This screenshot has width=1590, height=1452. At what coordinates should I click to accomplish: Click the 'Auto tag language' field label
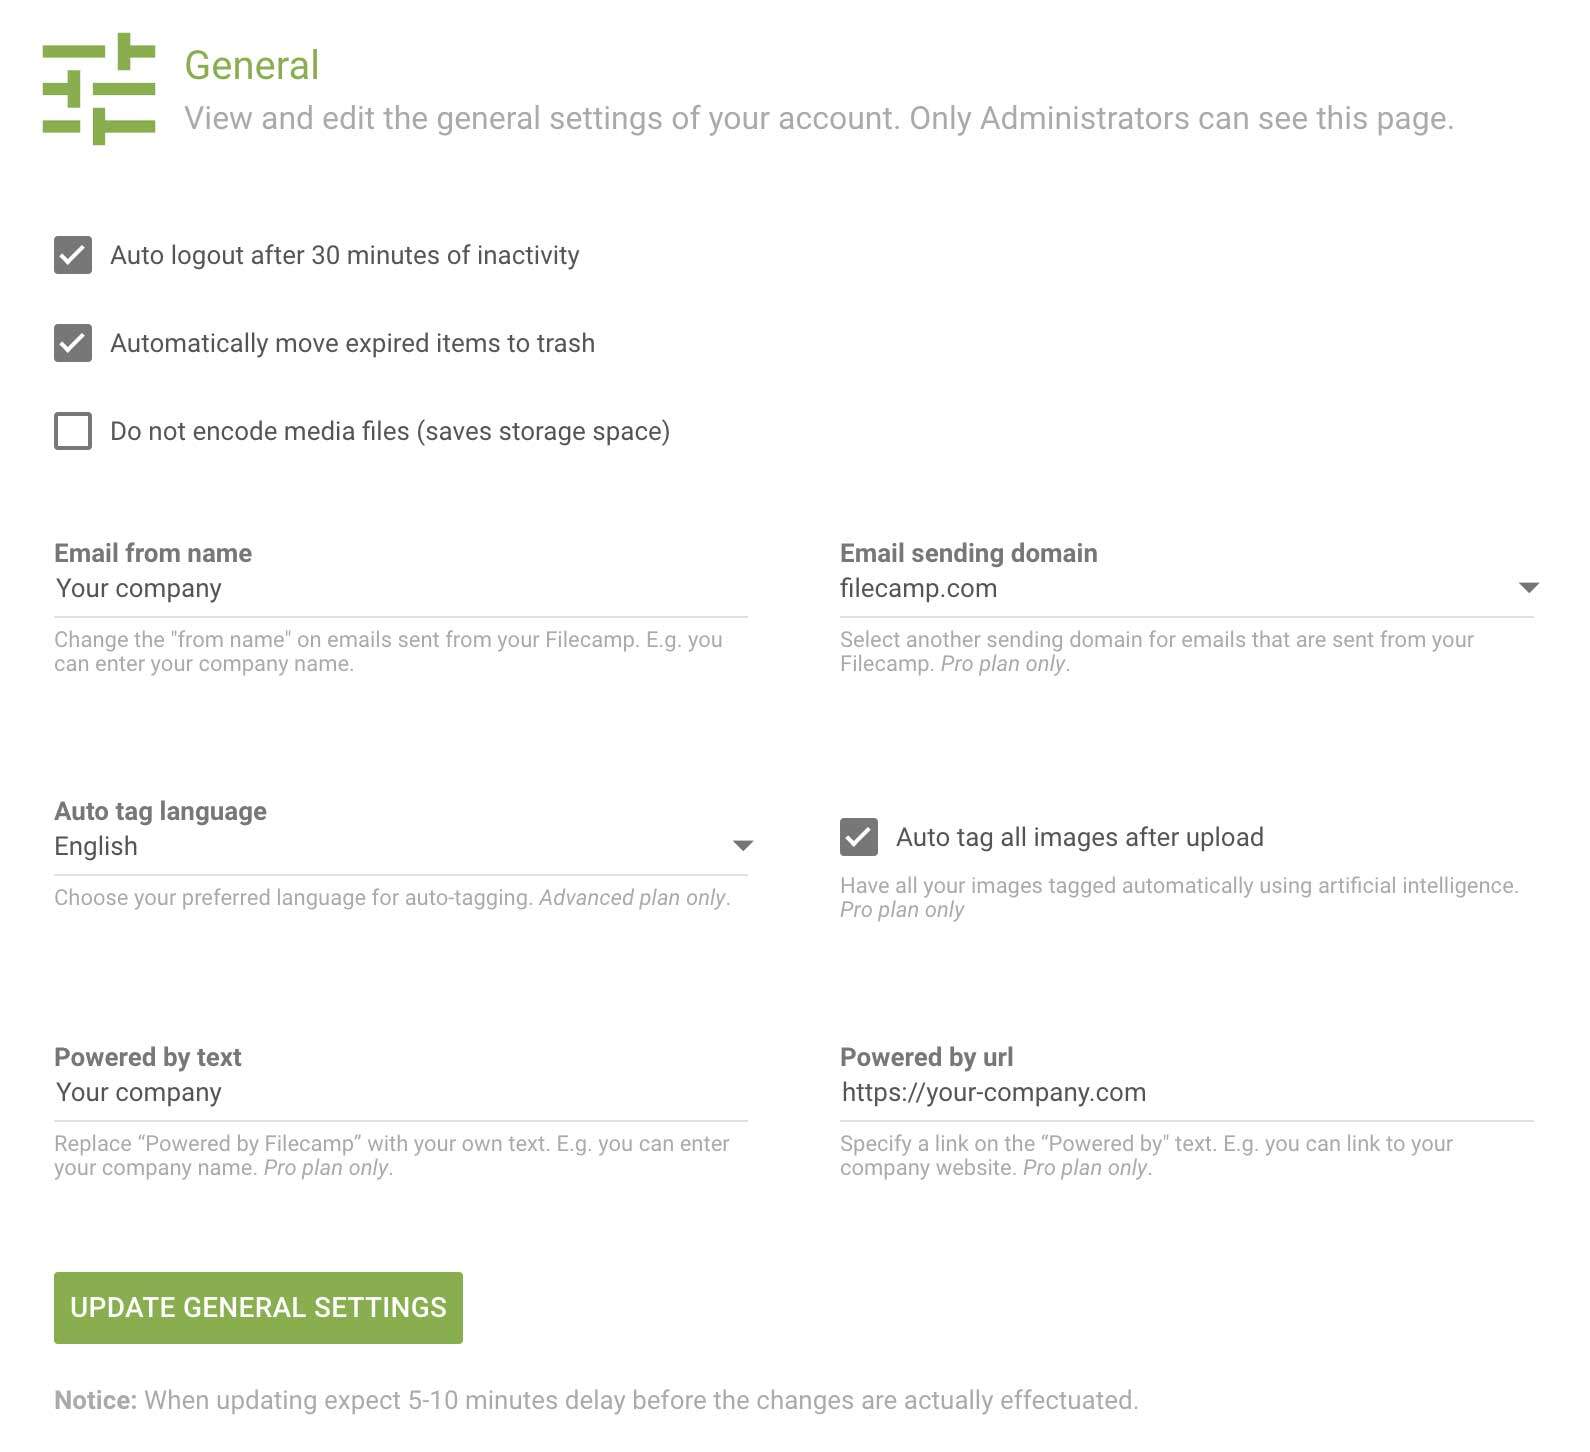(160, 811)
